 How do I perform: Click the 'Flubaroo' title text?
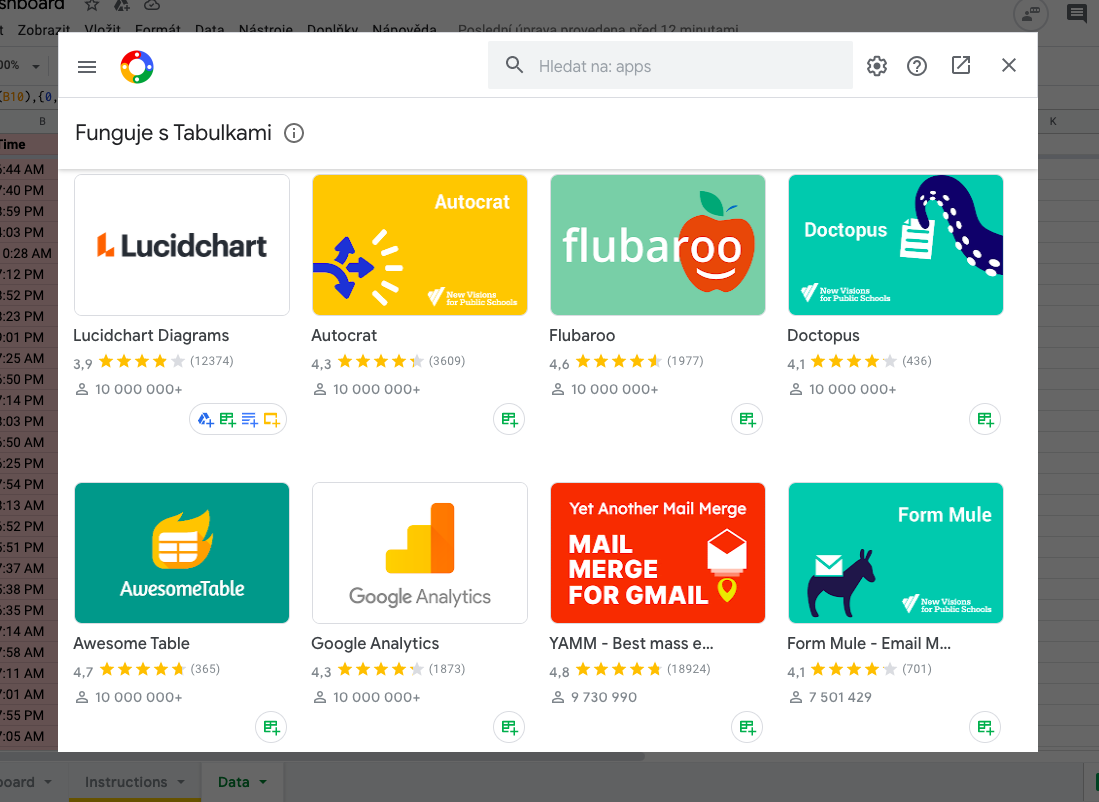tap(582, 336)
